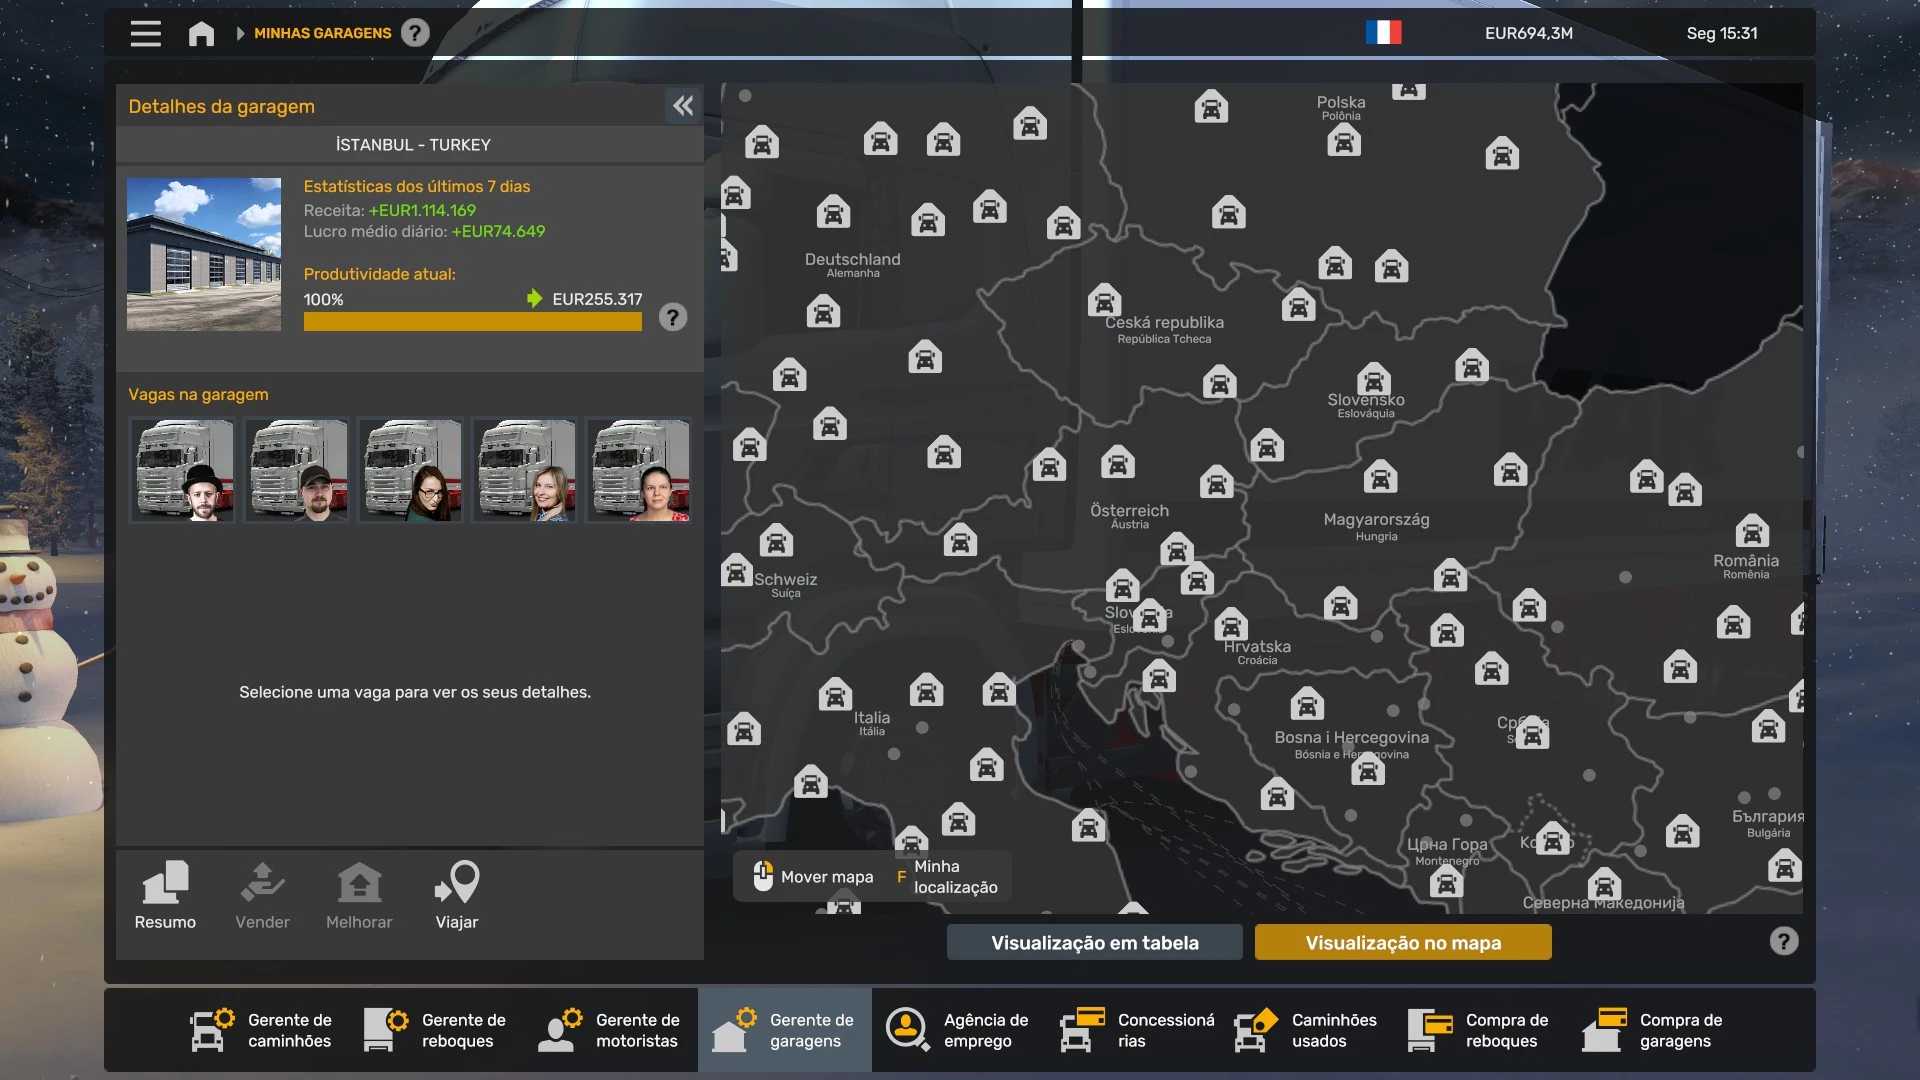Click the yellow productivity progress bar
The image size is (1920, 1080).
(x=472, y=322)
